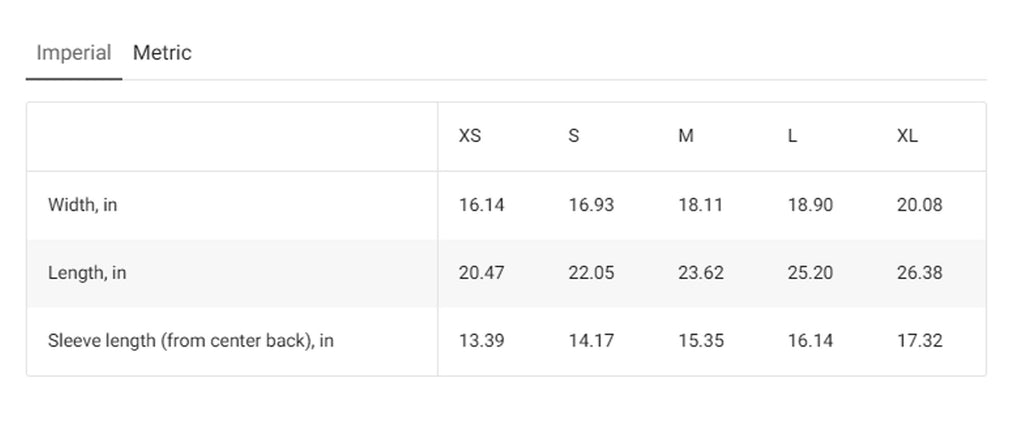This screenshot has width=1024, height=431.
Task: Click the XS width value 16.14
Action: point(481,205)
